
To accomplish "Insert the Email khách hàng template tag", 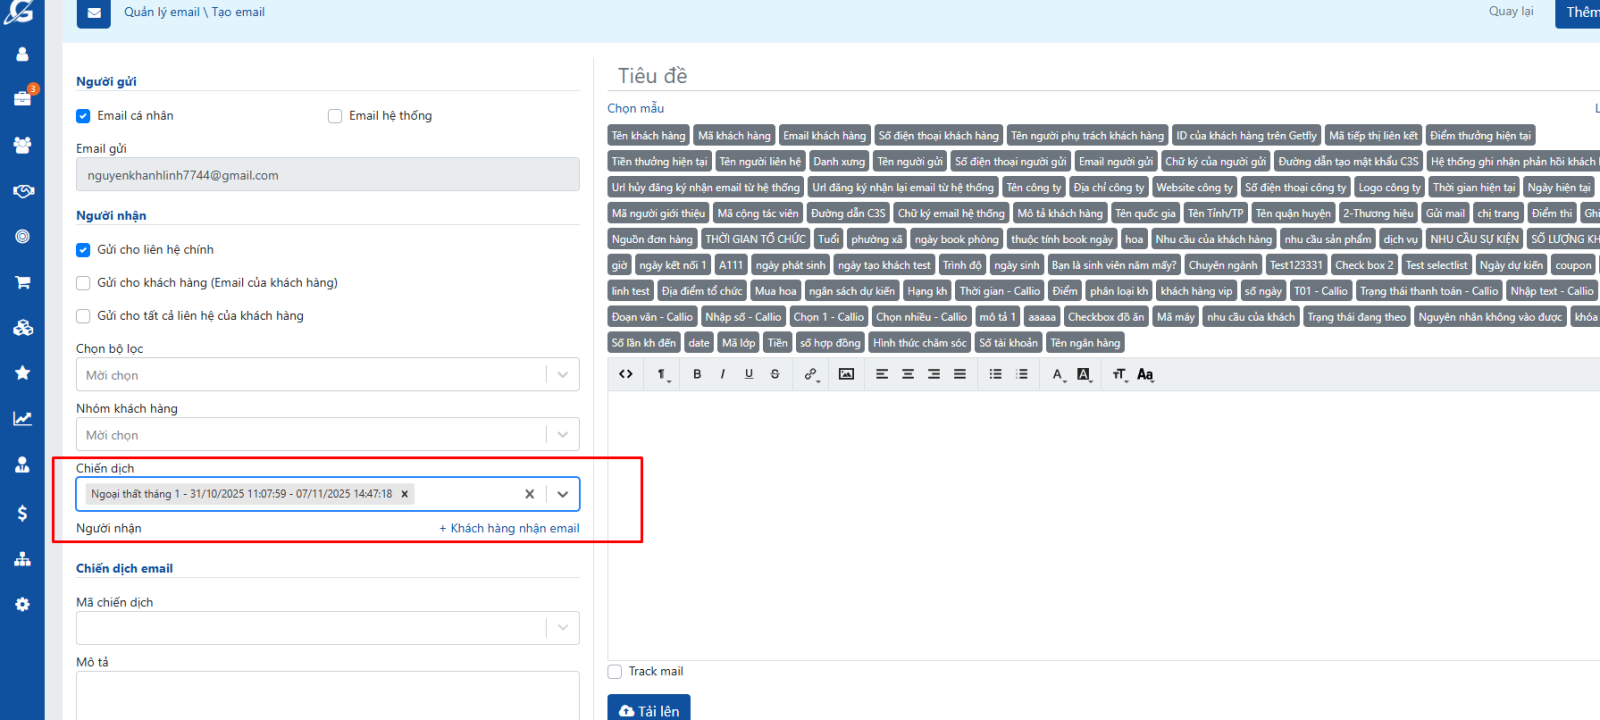I will [824, 136].
